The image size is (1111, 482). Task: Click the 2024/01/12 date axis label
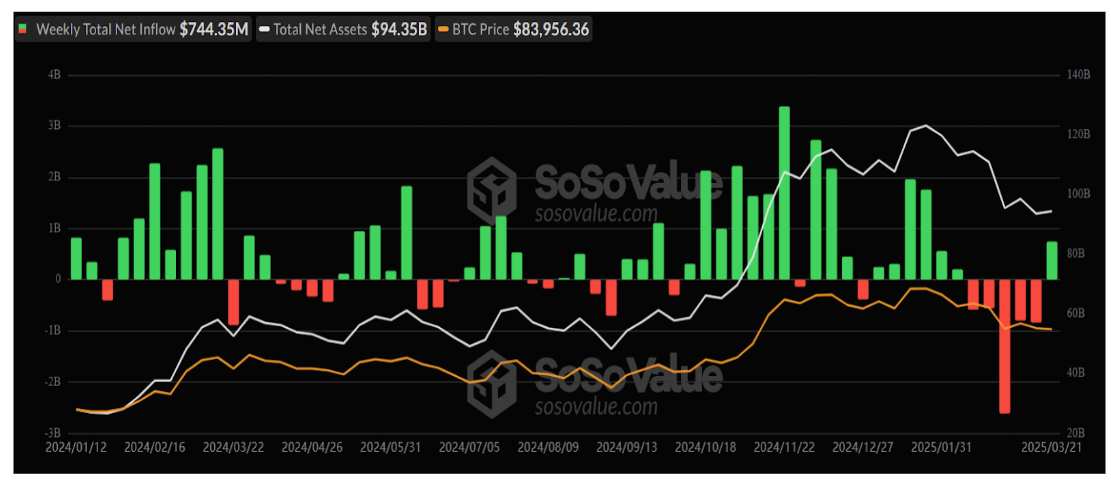pos(75,447)
